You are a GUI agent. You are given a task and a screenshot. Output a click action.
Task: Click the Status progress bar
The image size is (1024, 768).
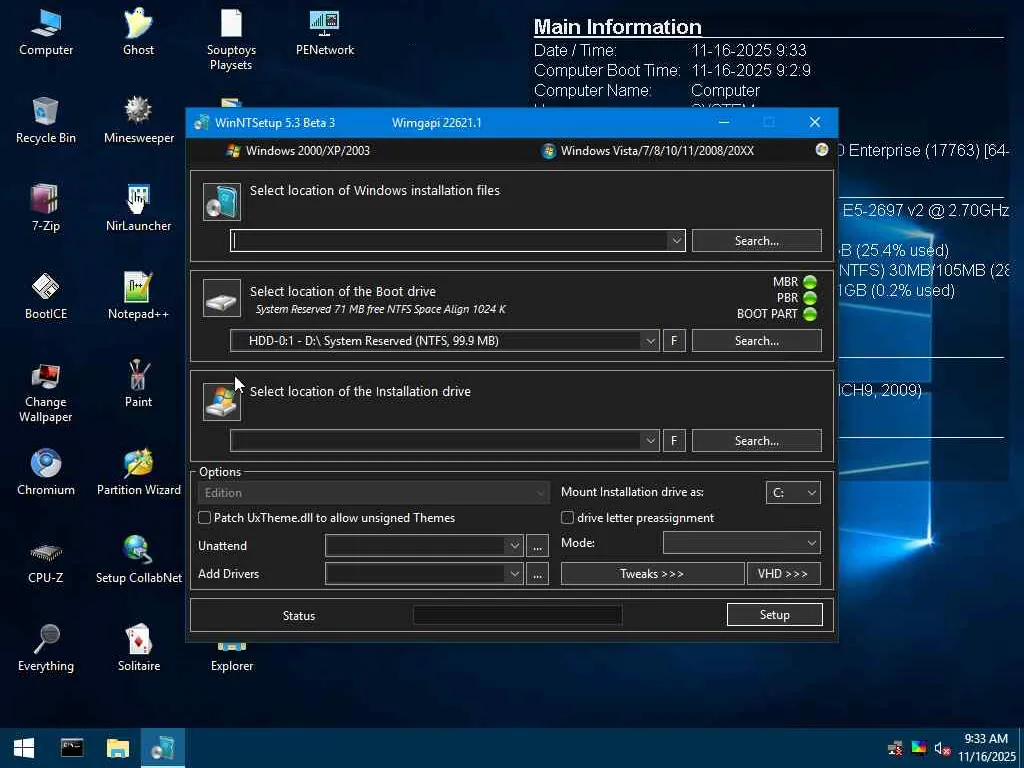coord(517,615)
